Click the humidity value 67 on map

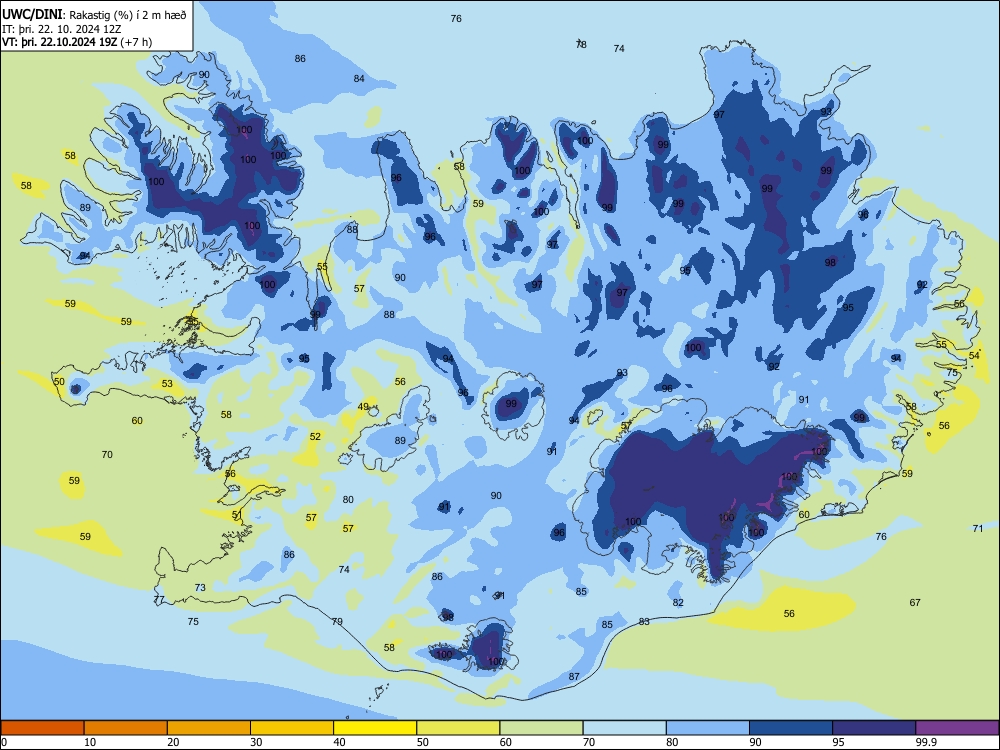(x=915, y=603)
